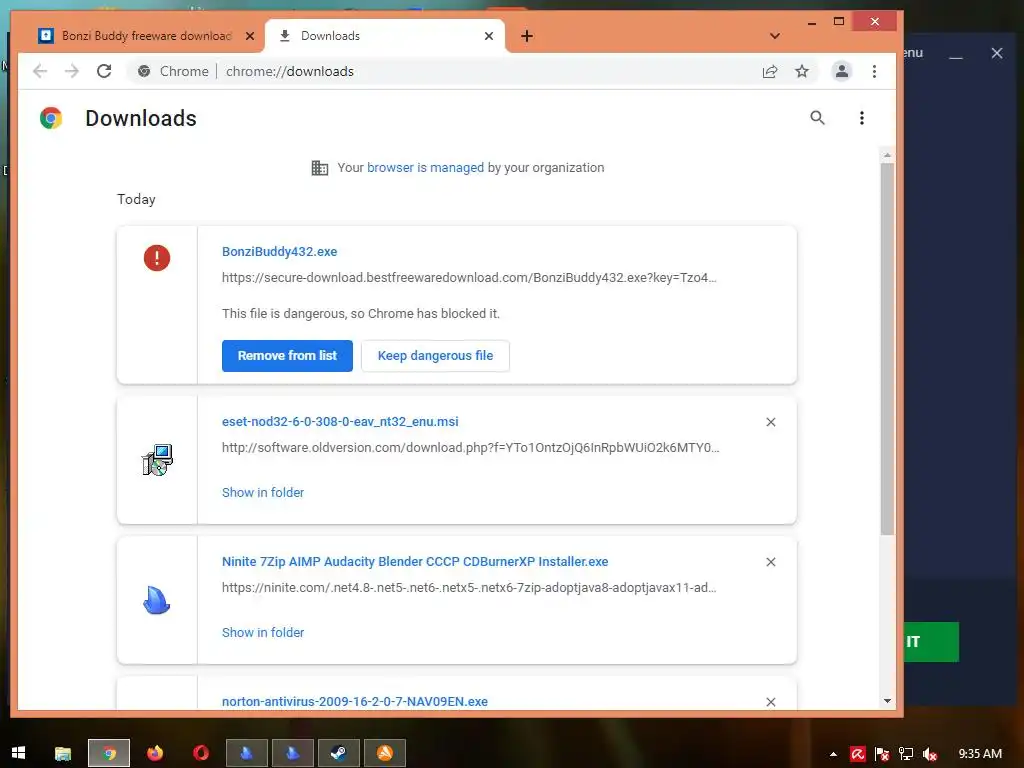
Task: Click Keep dangerous file button
Action: click(x=436, y=356)
